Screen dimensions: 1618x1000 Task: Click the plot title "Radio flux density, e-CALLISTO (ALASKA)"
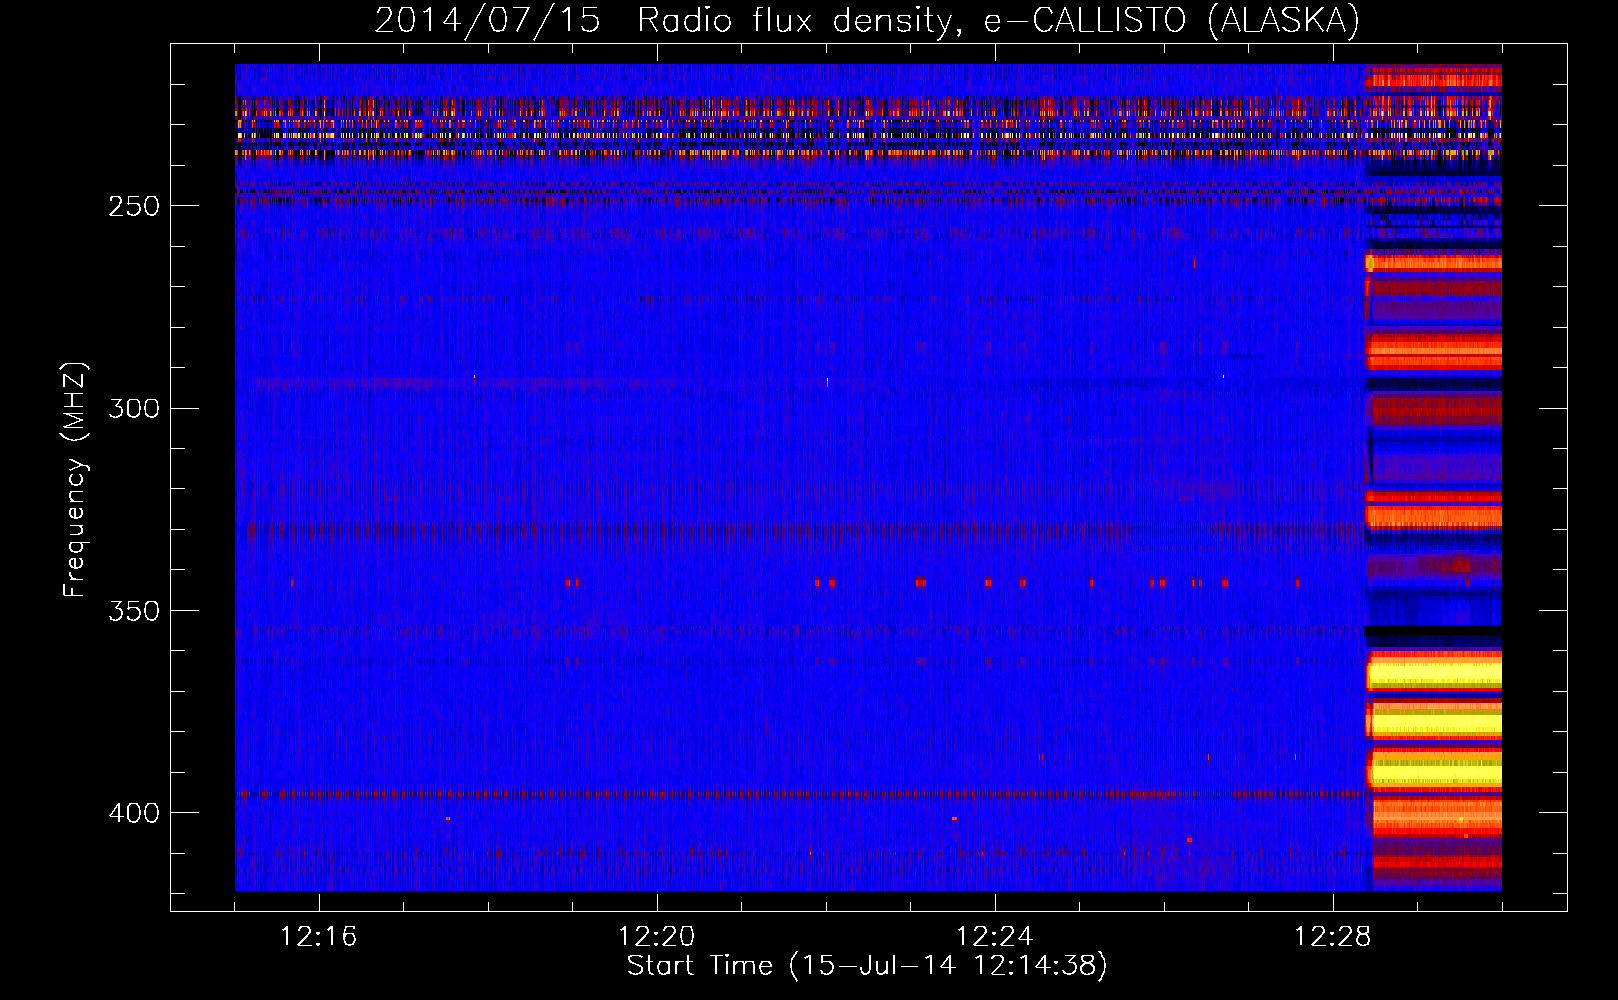(x=999, y=20)
